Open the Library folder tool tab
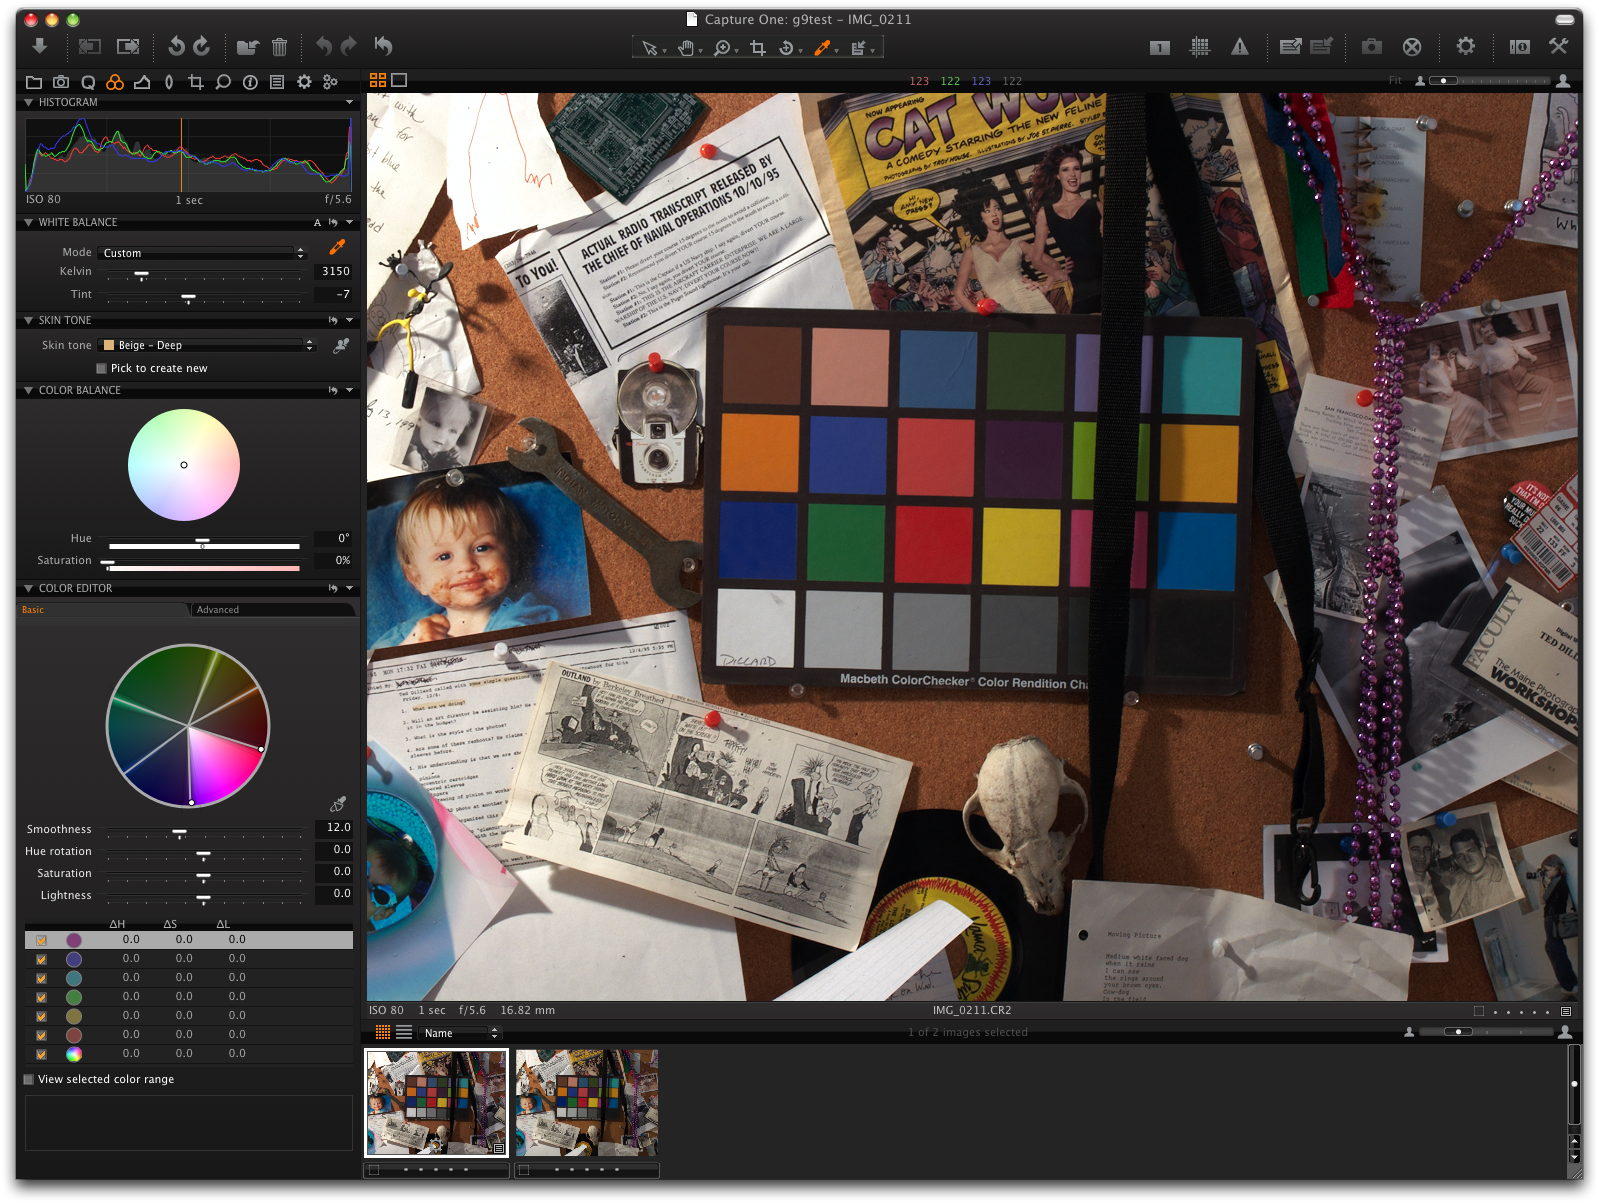The width and height of the screenshot is (1599, 1203). tap(34, 82)
